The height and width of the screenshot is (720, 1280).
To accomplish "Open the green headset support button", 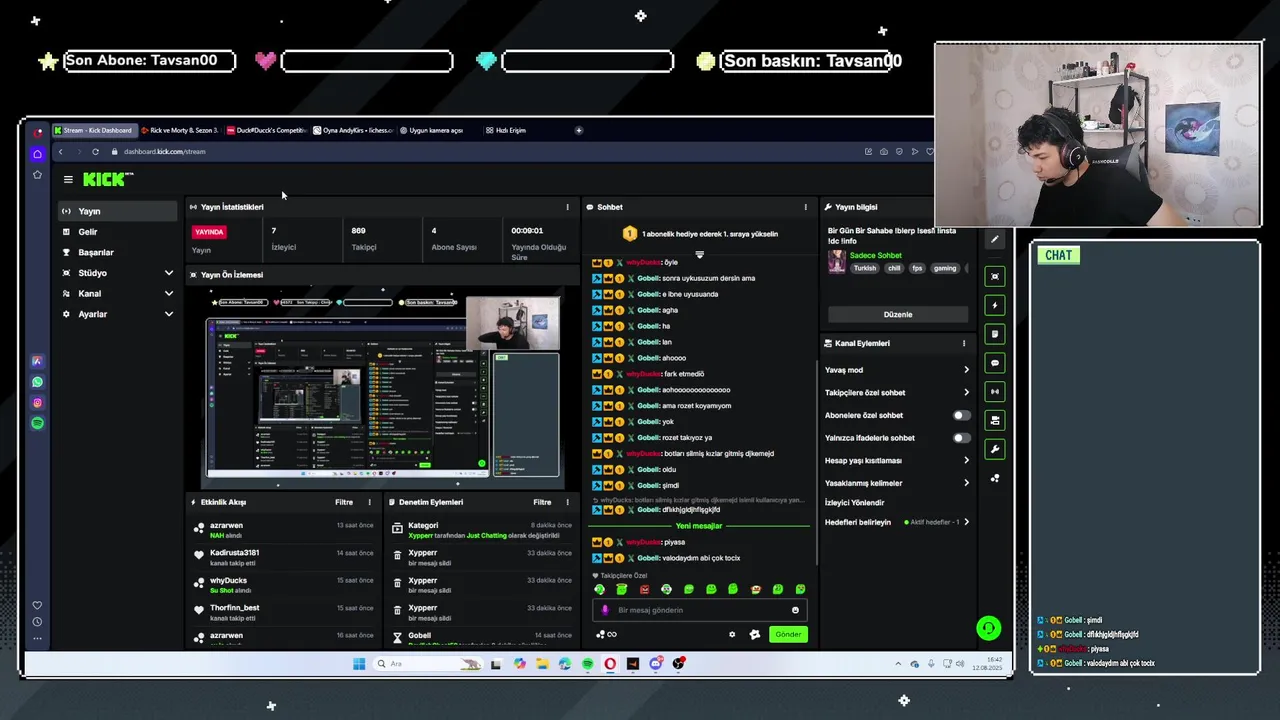I will click(x=988, y=628).
